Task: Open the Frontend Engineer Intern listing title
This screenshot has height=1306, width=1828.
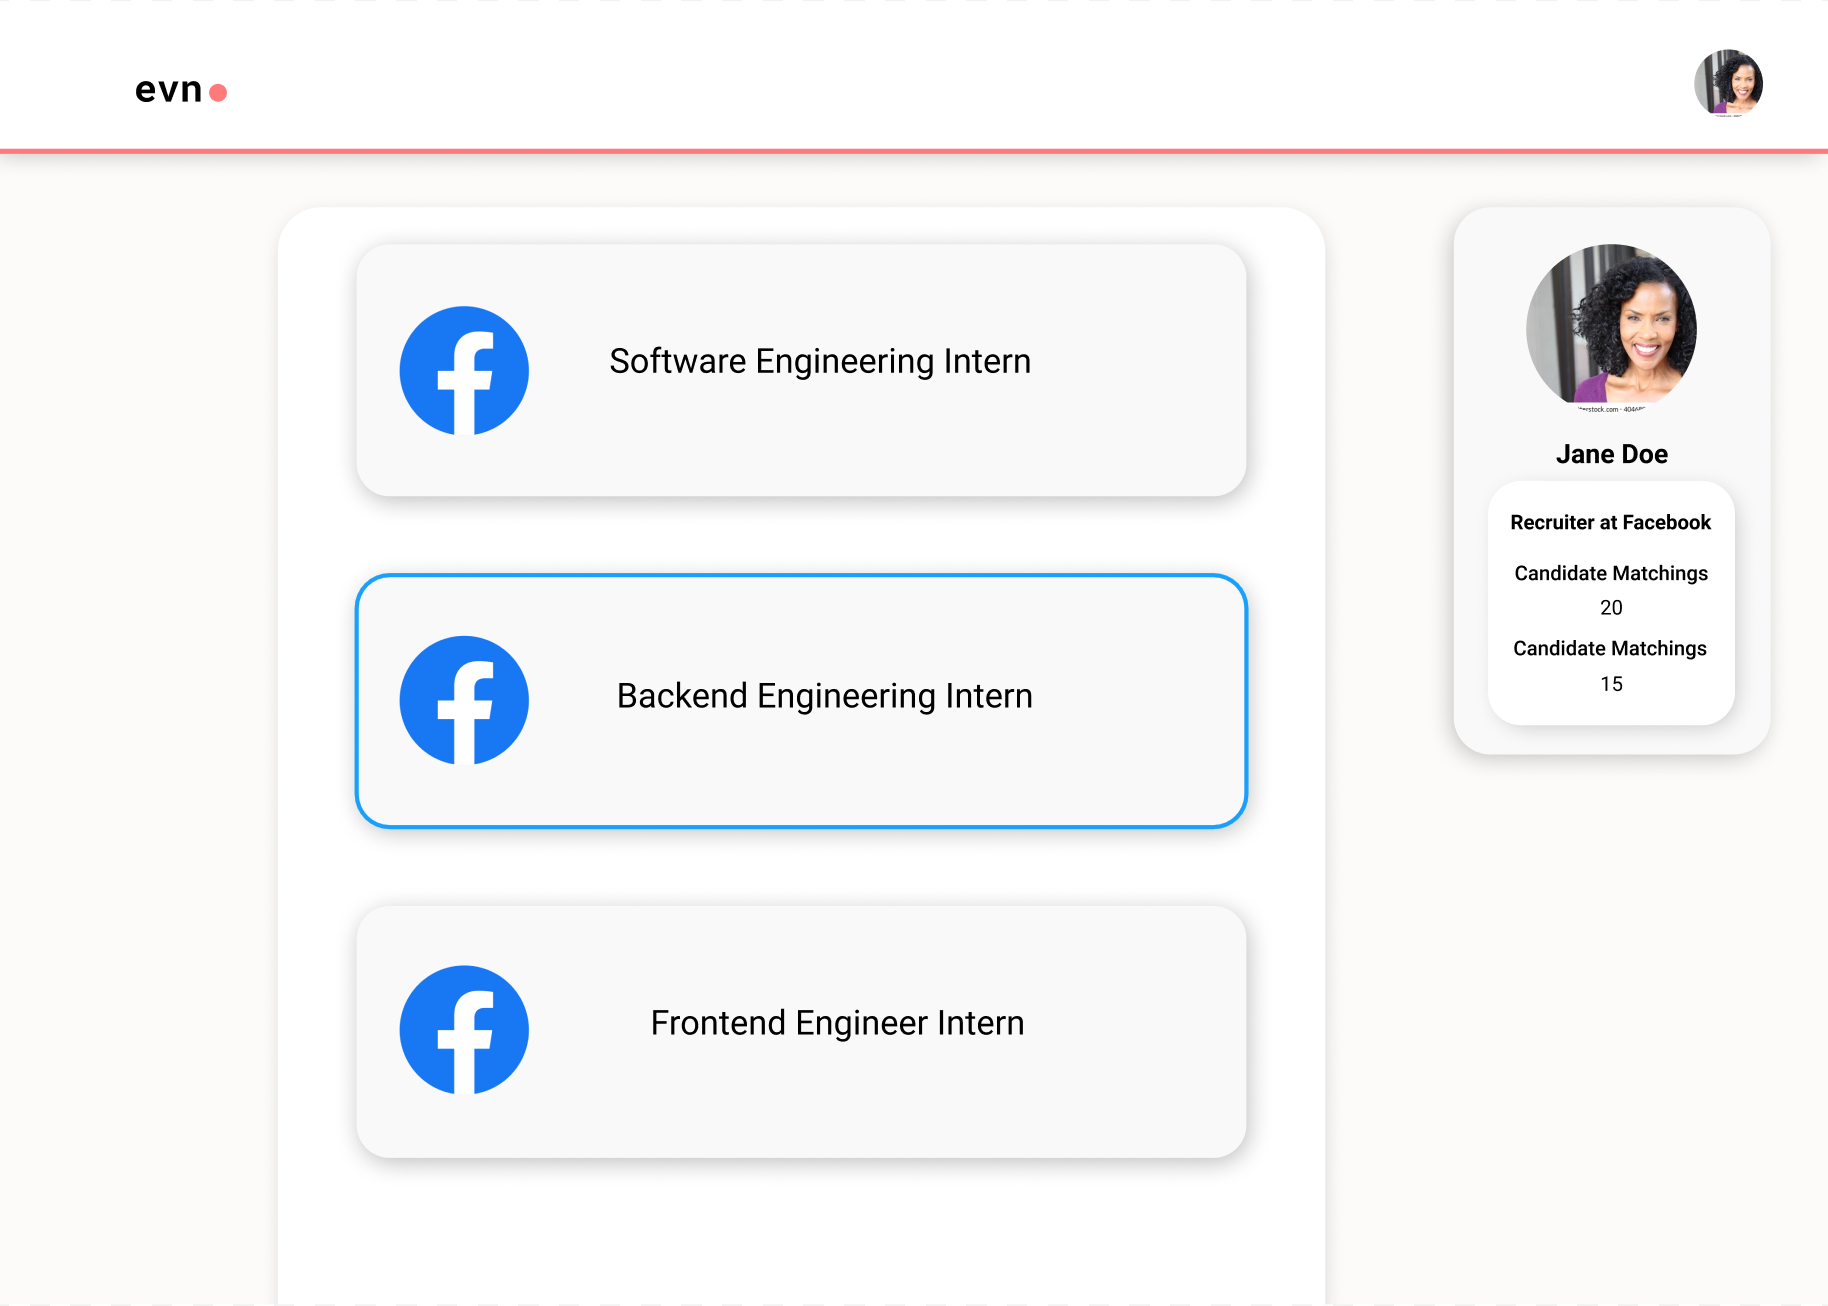Action: [837, 1023]
